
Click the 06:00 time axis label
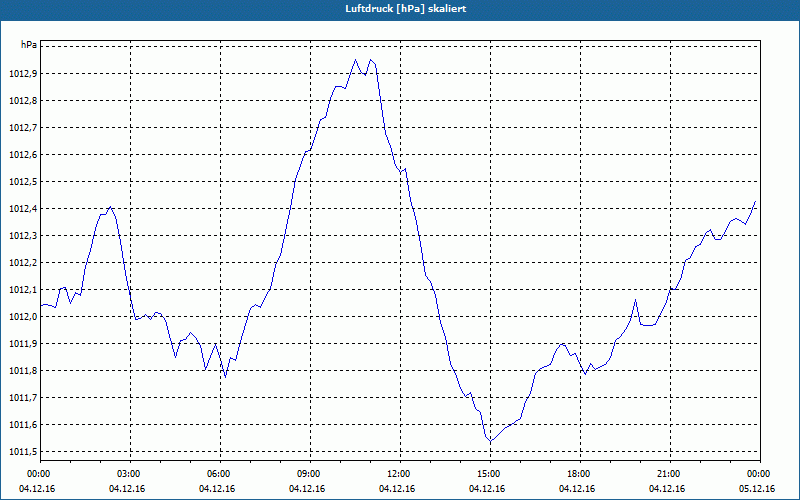(220, 474)
